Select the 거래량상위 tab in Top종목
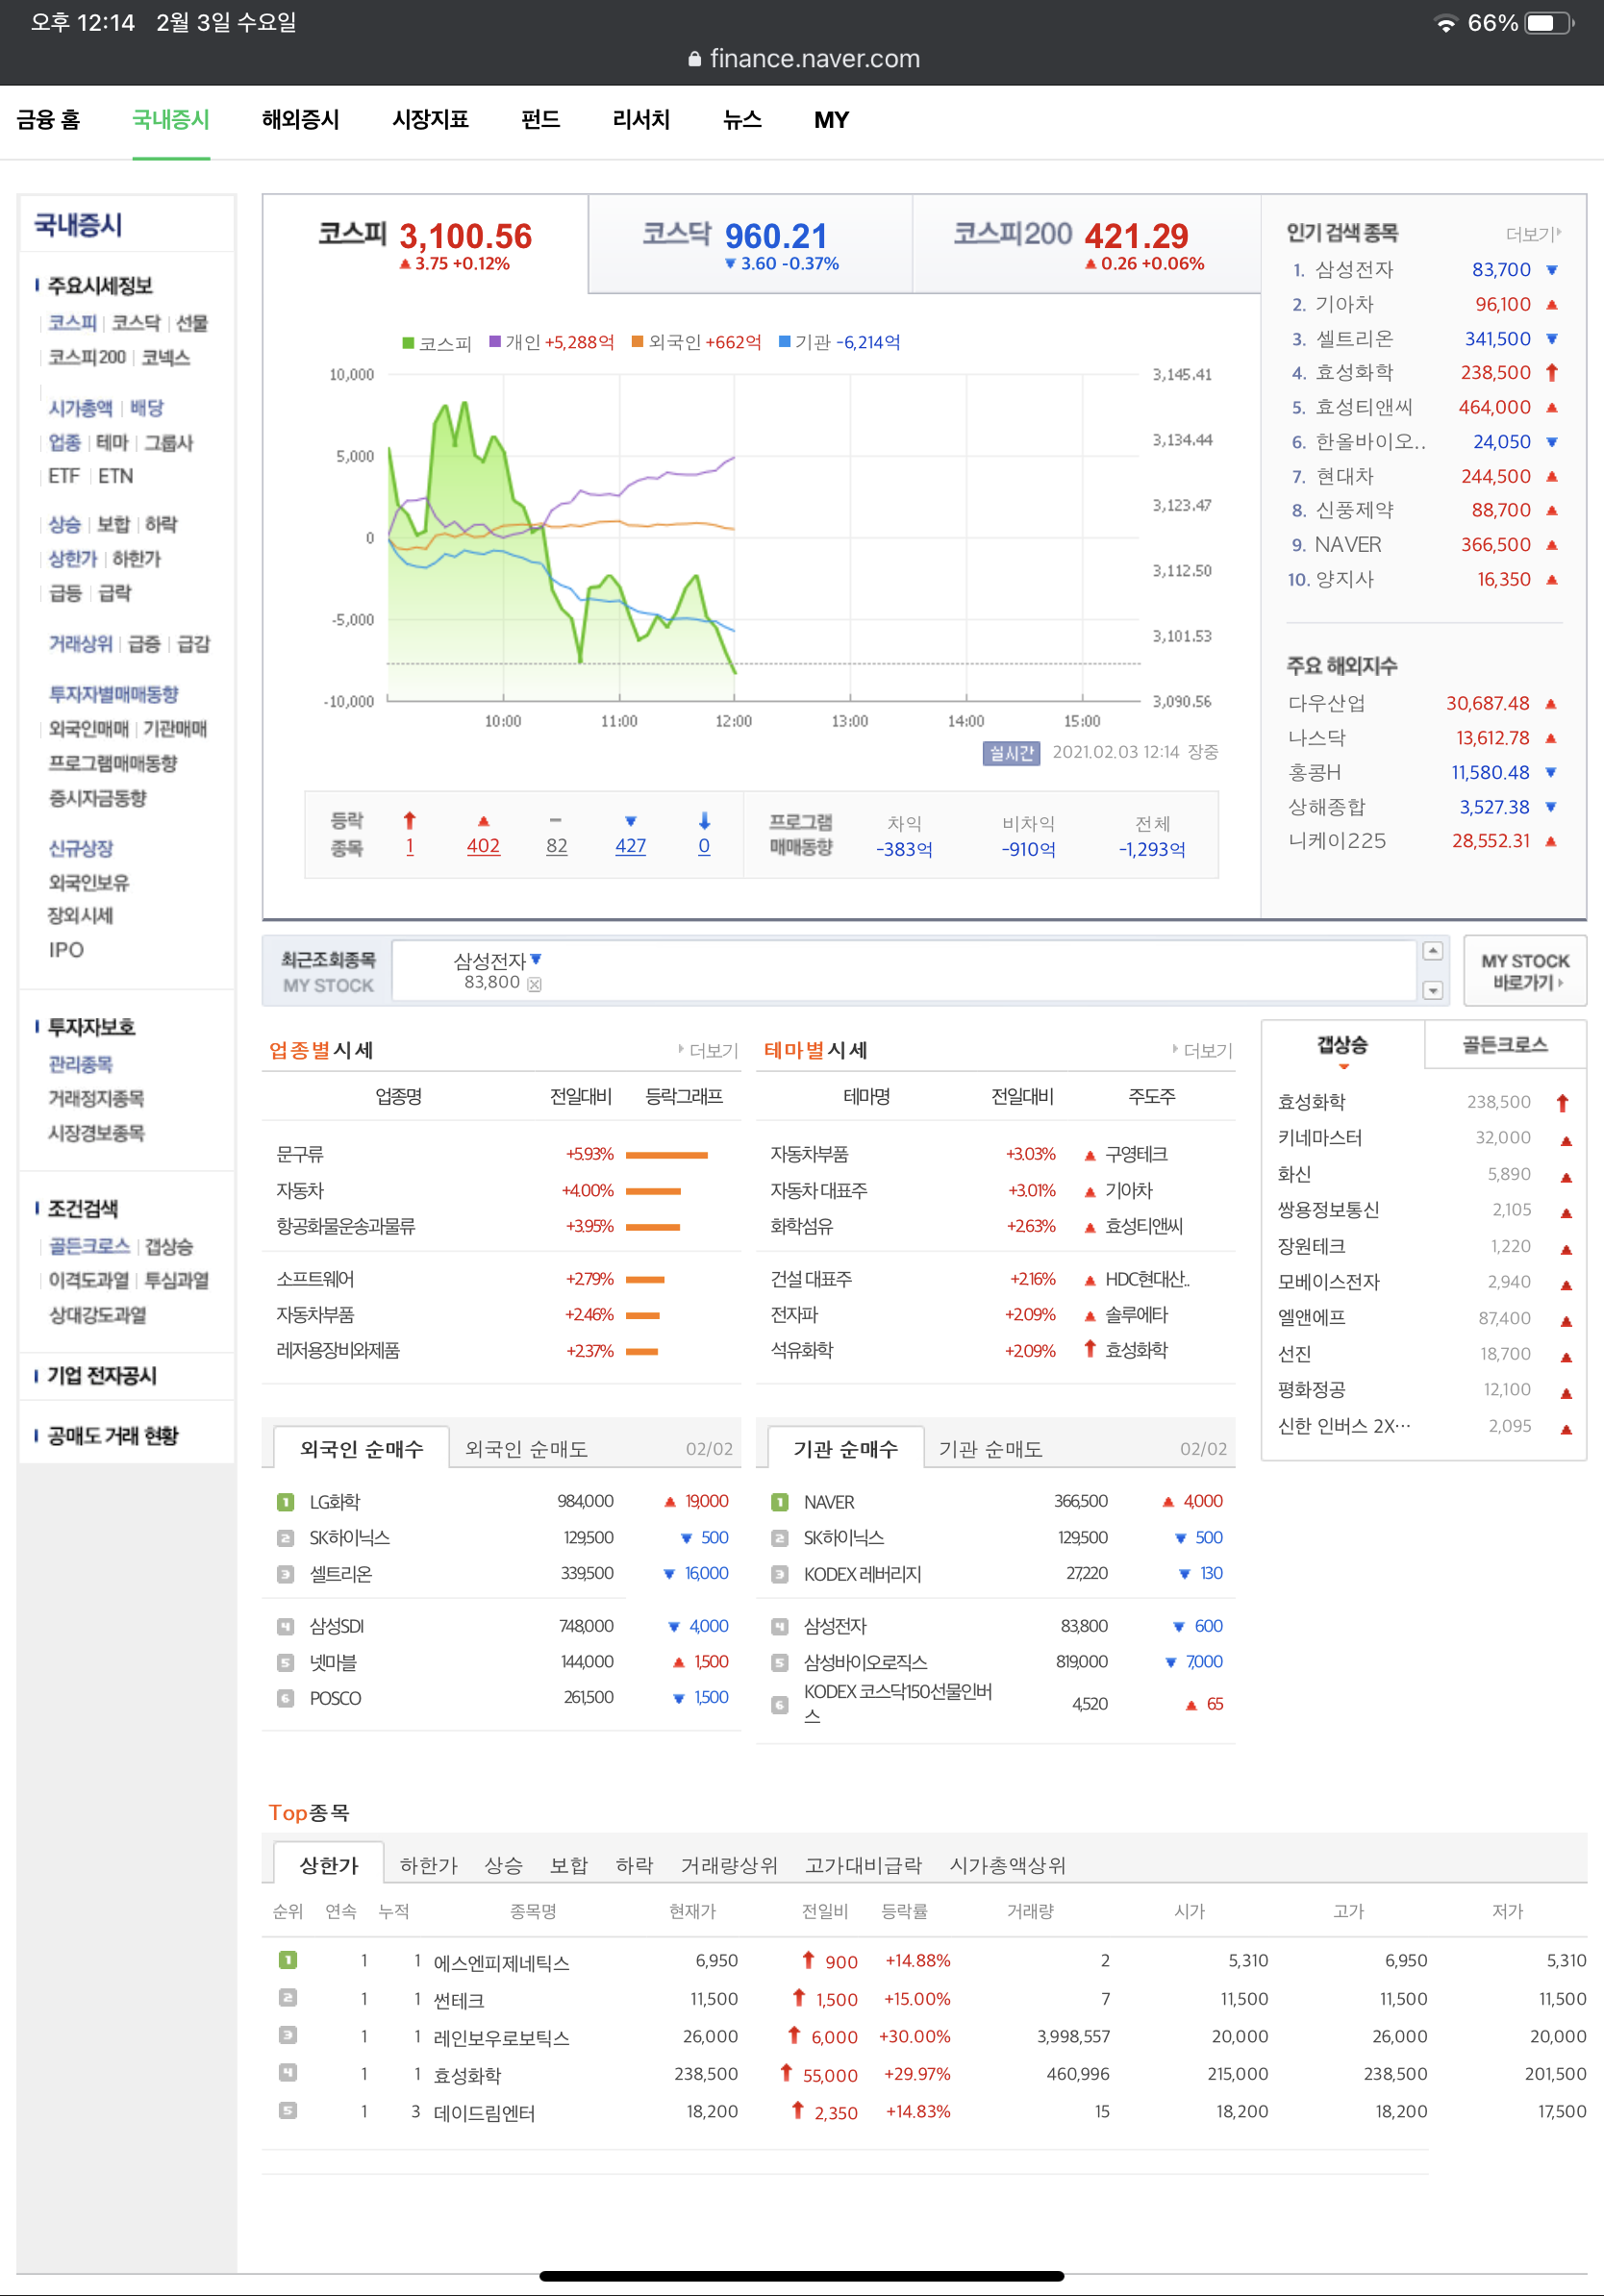 [729, 1865]
